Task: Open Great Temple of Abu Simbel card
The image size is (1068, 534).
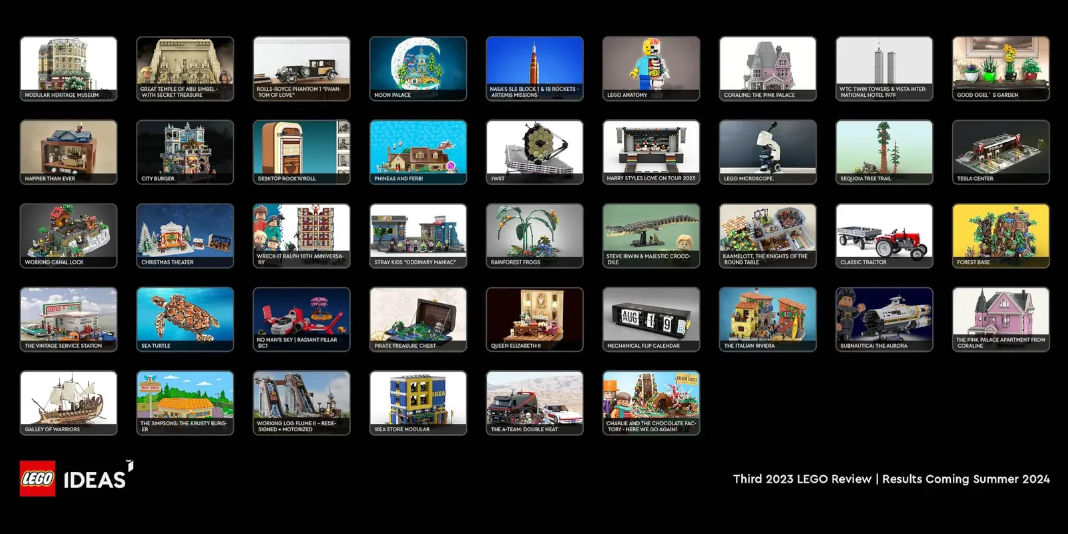Action: point(185,69)
